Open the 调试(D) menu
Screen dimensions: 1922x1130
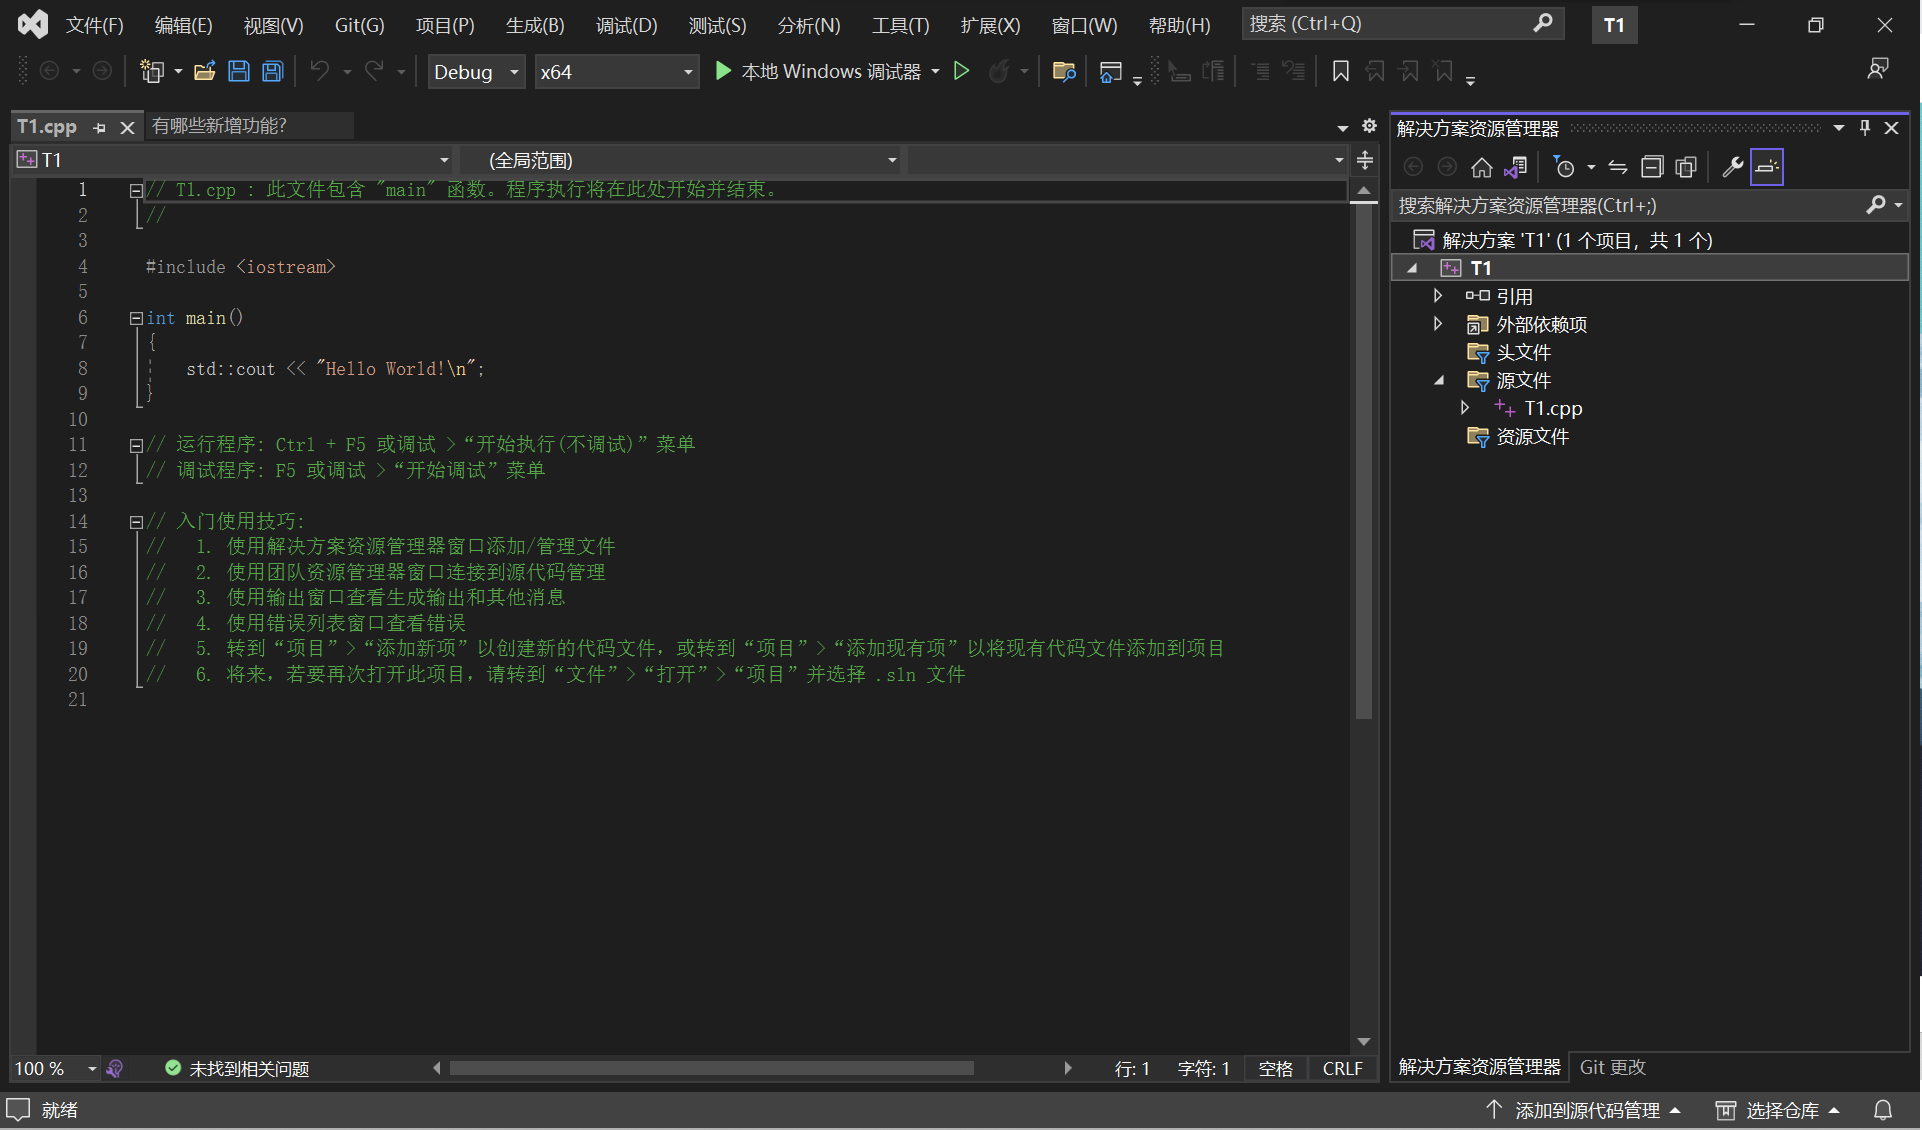[x=627, y=25]
